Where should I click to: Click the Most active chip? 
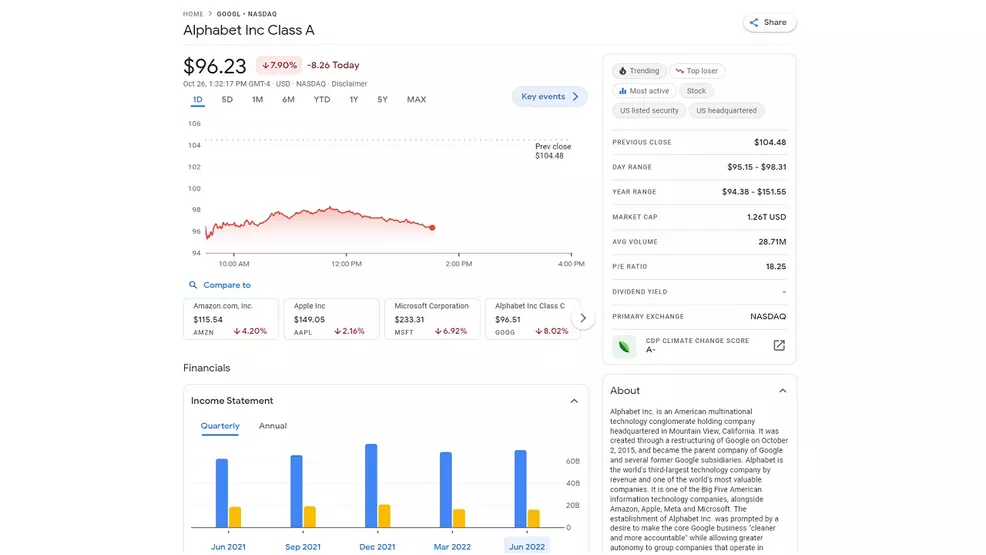644,91
